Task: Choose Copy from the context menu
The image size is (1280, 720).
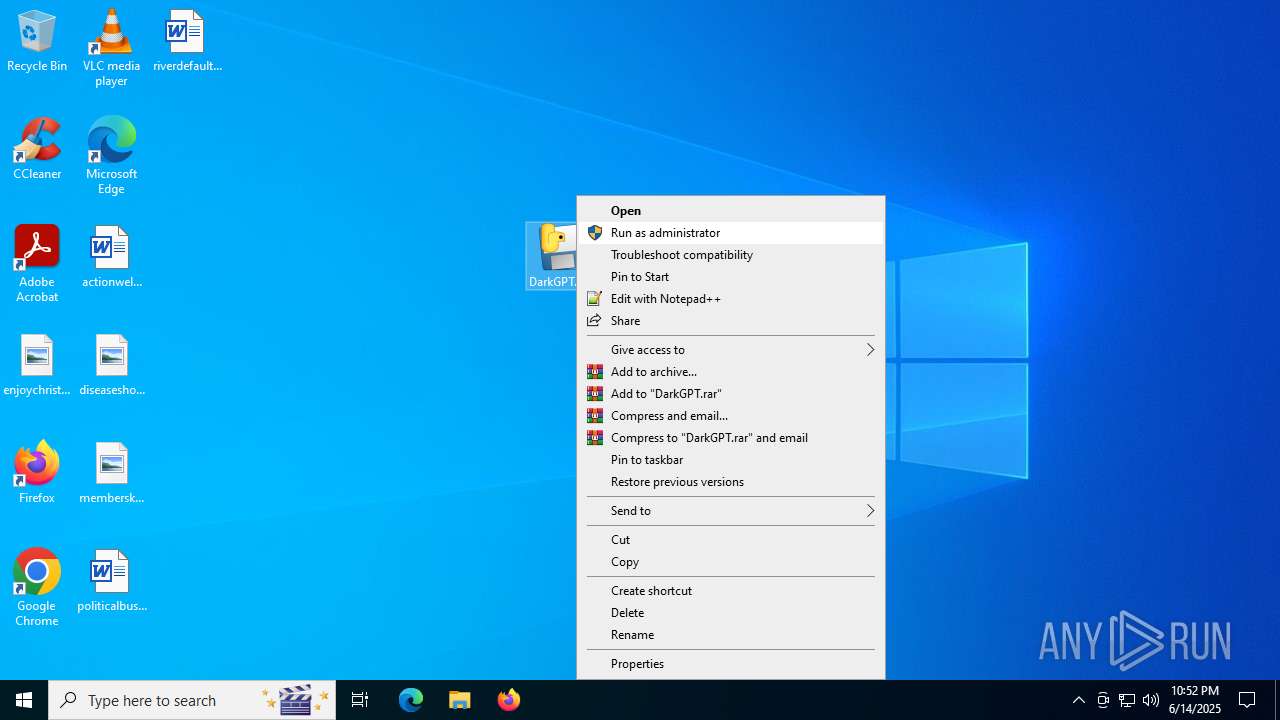Action: click(730, 561)
